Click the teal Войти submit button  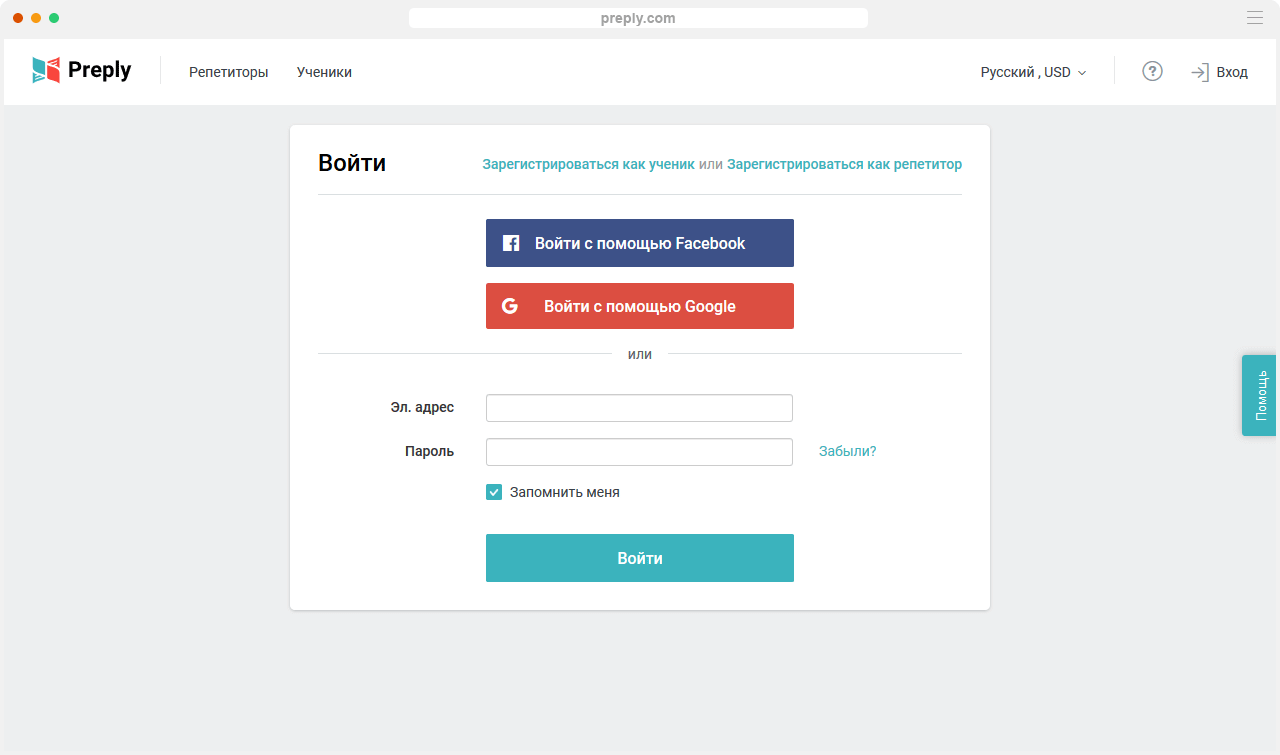pyautogui.click(x=640, y=558)
